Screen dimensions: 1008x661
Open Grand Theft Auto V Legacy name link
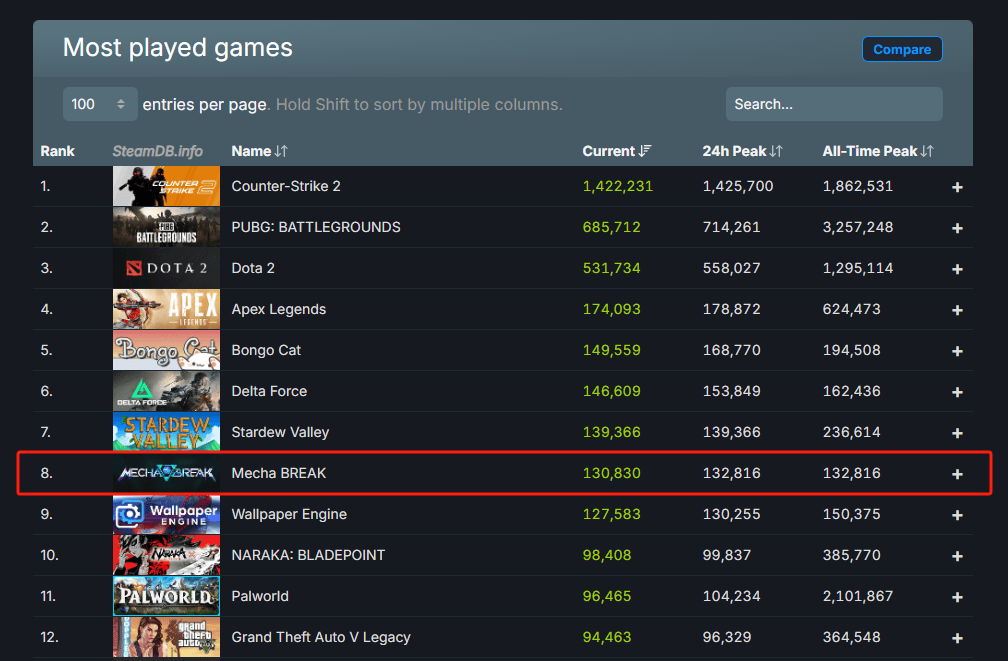tap(321, 637)
